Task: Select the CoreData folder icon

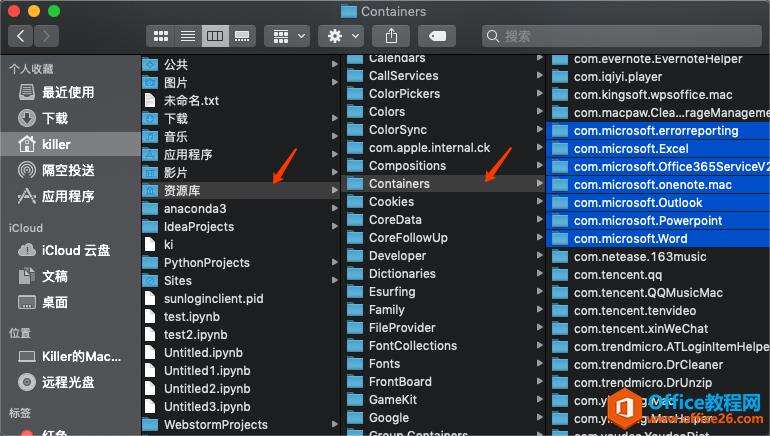Action: click(x=355, y=219)
